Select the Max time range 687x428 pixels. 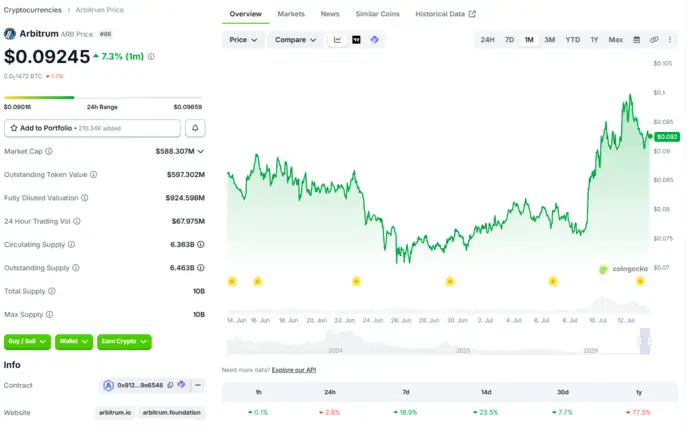tap(616, 40)
